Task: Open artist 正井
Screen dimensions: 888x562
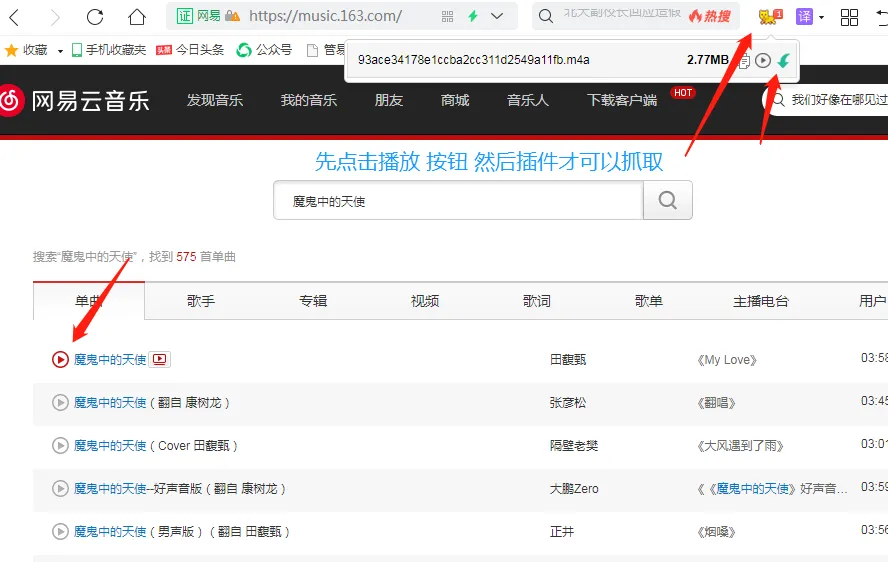Action: (562, 531)
